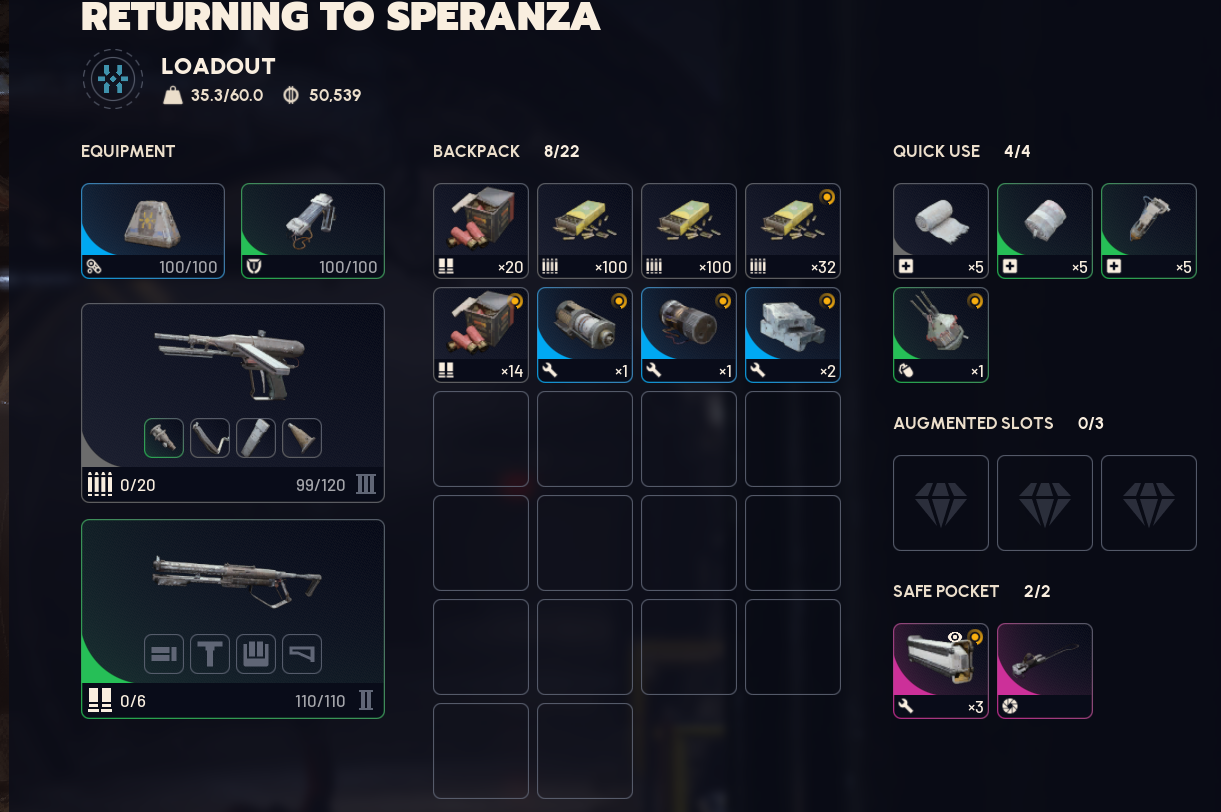Choose the bandage quick-use item
Viewport: 1221px width, 812px height.
point(941,231)
